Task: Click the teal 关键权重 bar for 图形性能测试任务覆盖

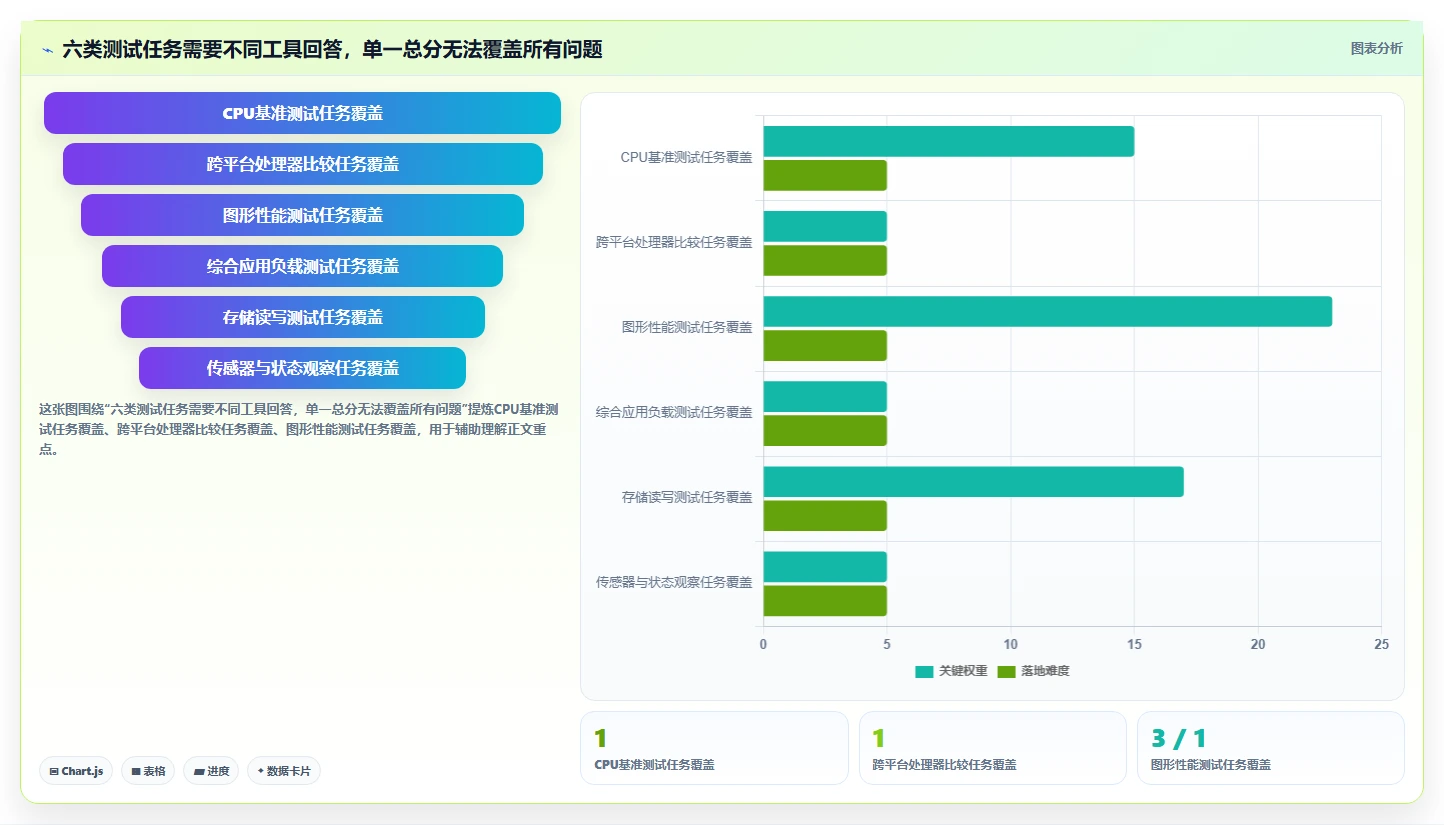Action: (1048, 311)
